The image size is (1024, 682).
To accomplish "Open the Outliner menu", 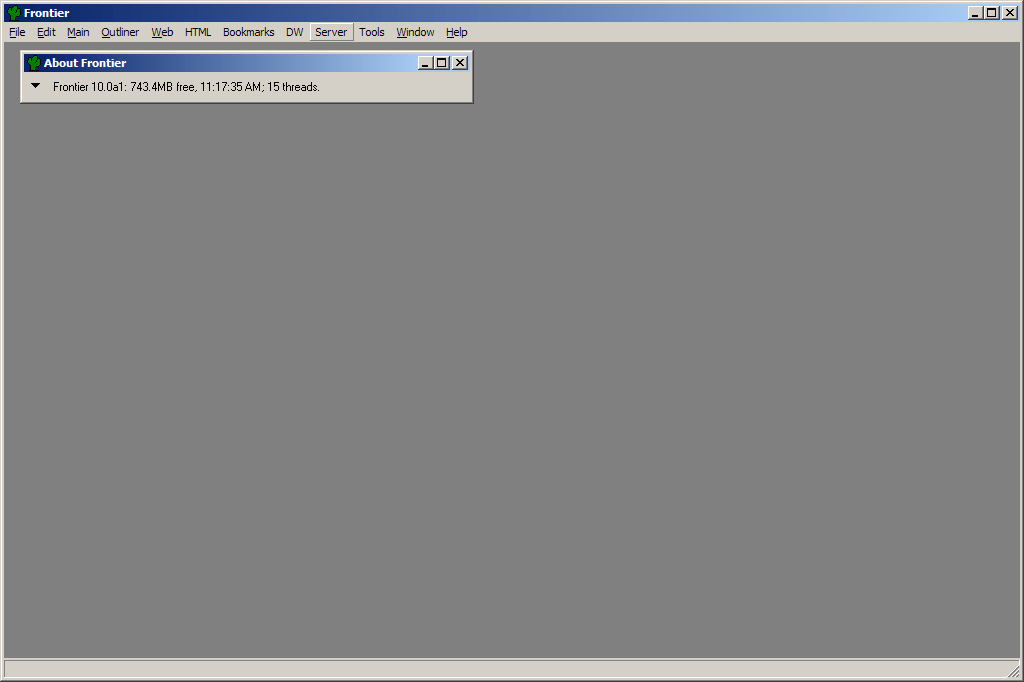I will 120,32.
